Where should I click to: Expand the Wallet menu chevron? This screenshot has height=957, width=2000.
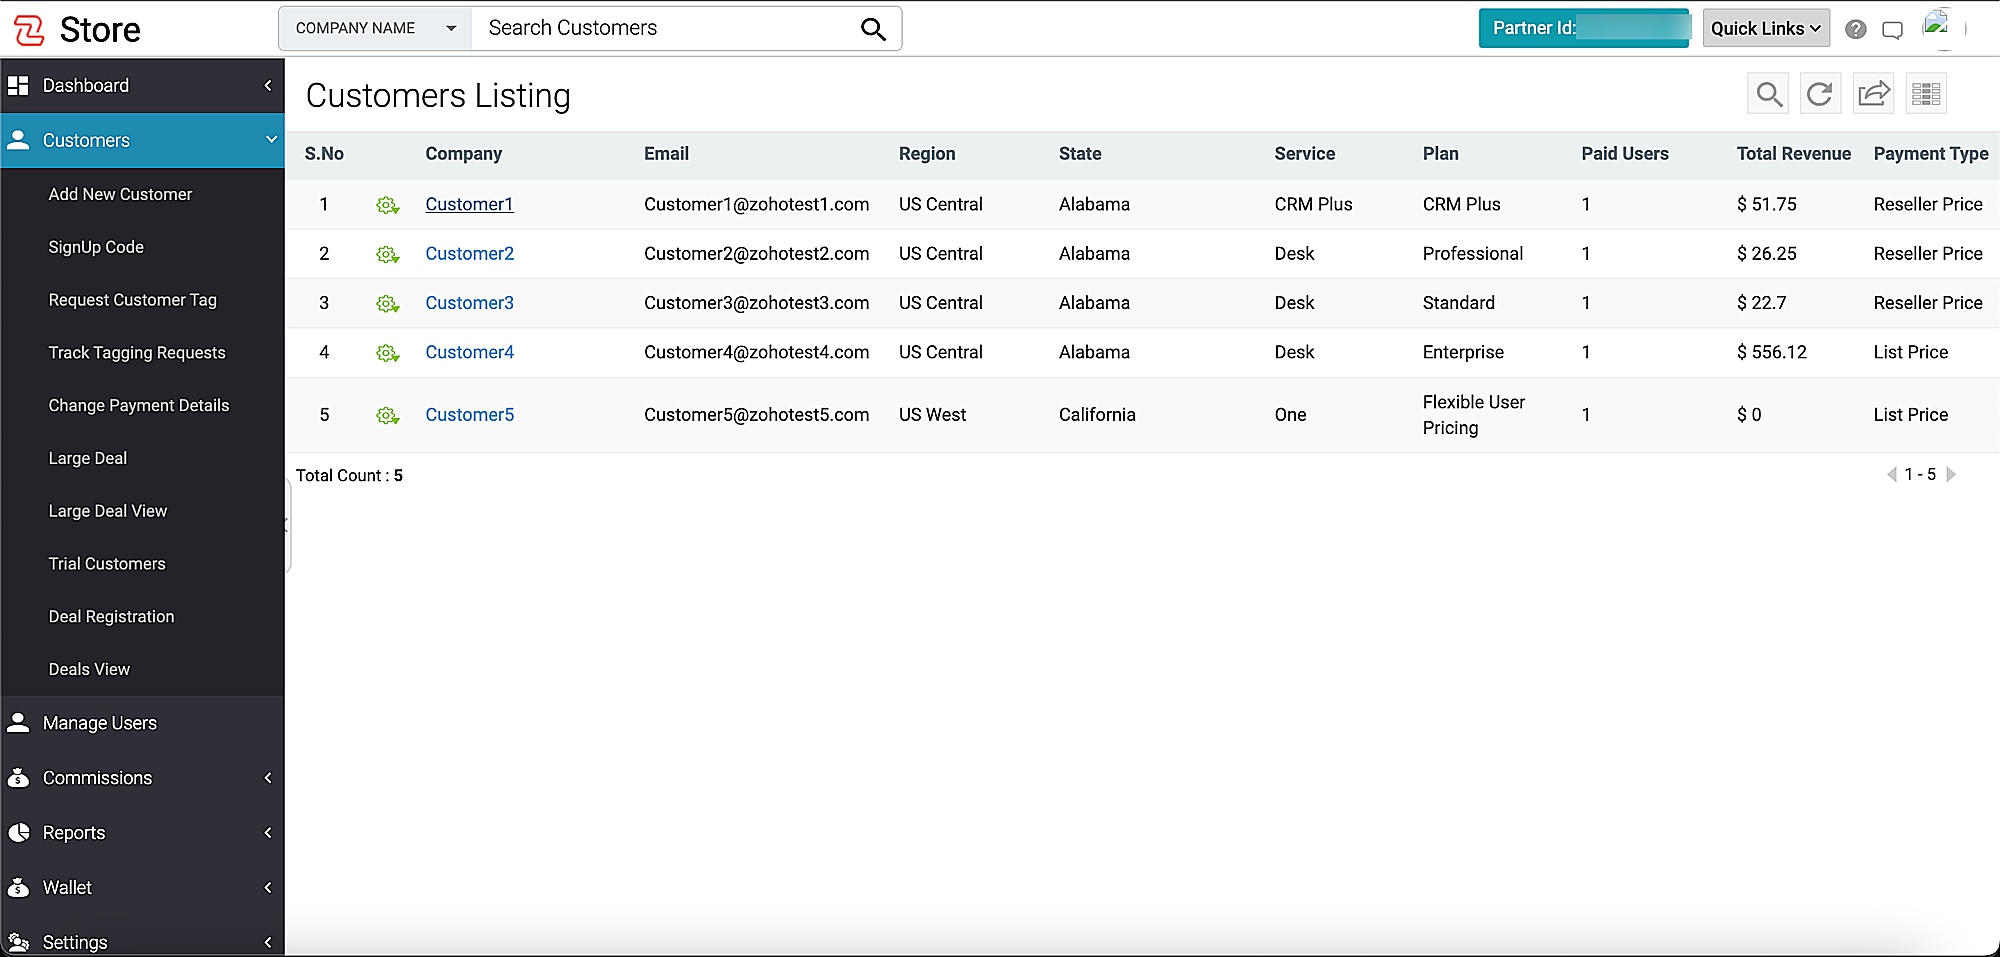[268, 888]
